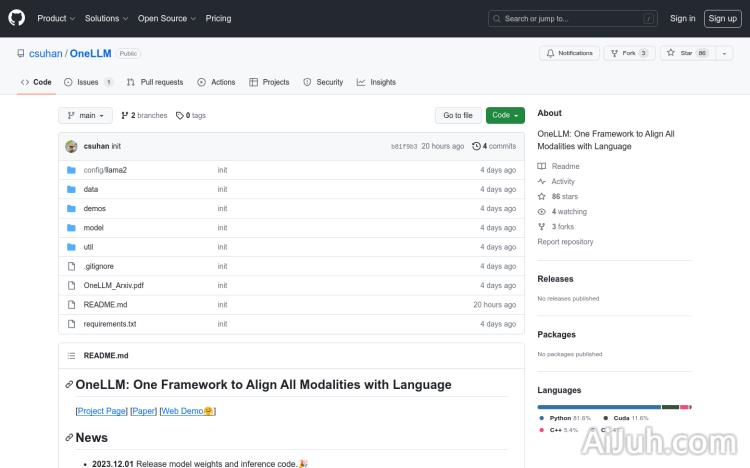
Task: Click the GitHub logo icon
Action: click(x=17, y=18)
